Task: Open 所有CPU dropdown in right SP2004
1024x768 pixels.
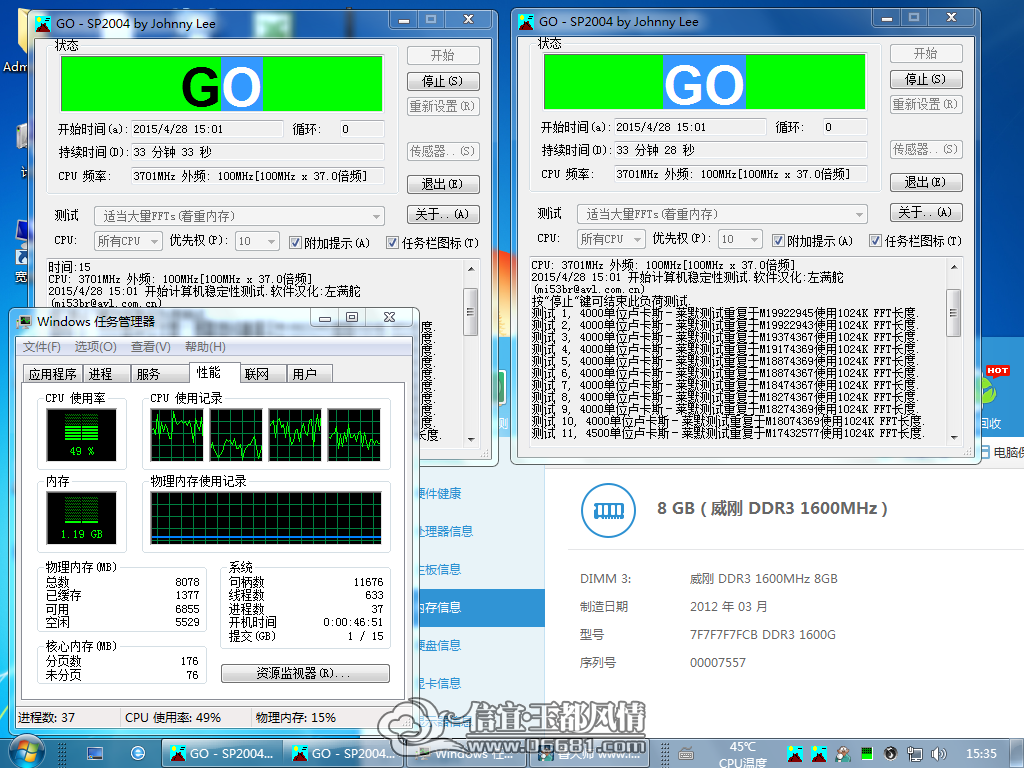Action: [611, 240]
